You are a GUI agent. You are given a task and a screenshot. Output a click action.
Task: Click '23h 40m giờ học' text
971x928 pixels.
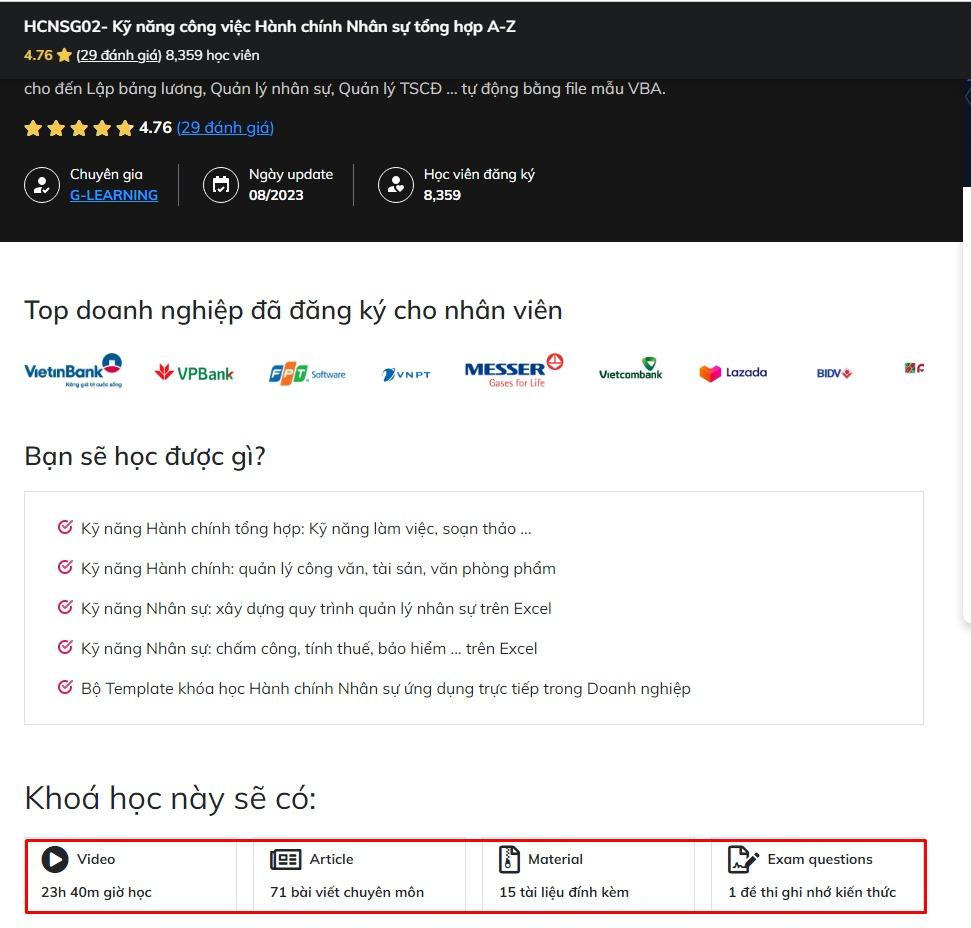tap(97, 892)
